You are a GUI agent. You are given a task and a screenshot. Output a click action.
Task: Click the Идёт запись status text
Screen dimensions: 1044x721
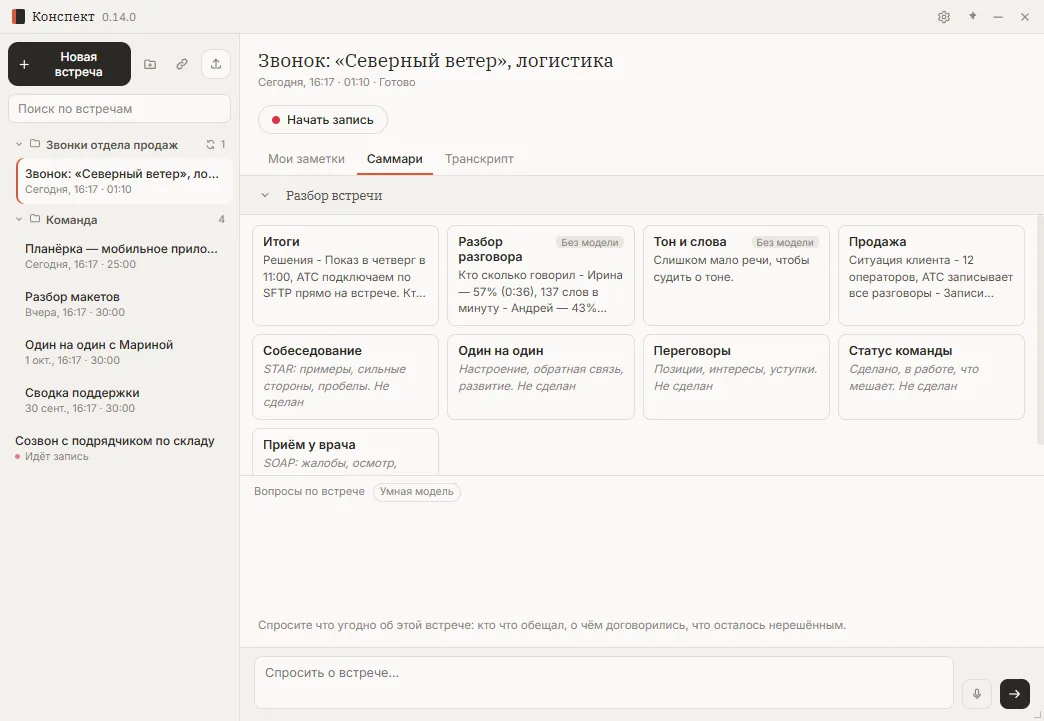[x=57, y=456]
